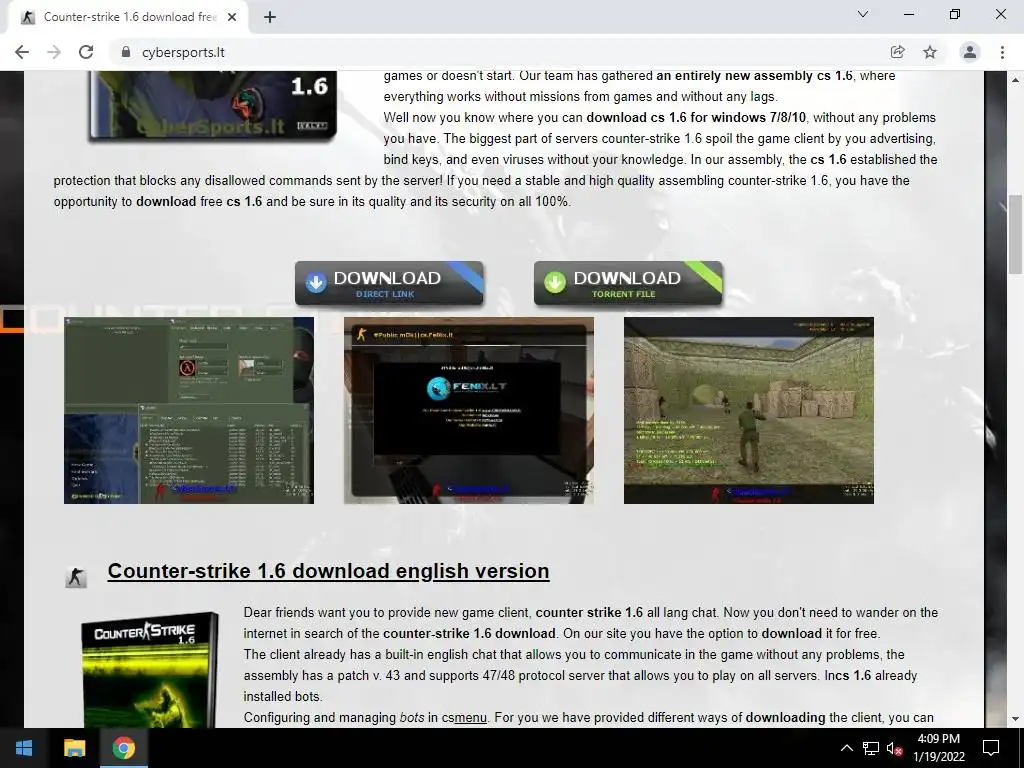
Task: Select the Counter-strike 1.6 download tab
Action: tap(128, 17)
